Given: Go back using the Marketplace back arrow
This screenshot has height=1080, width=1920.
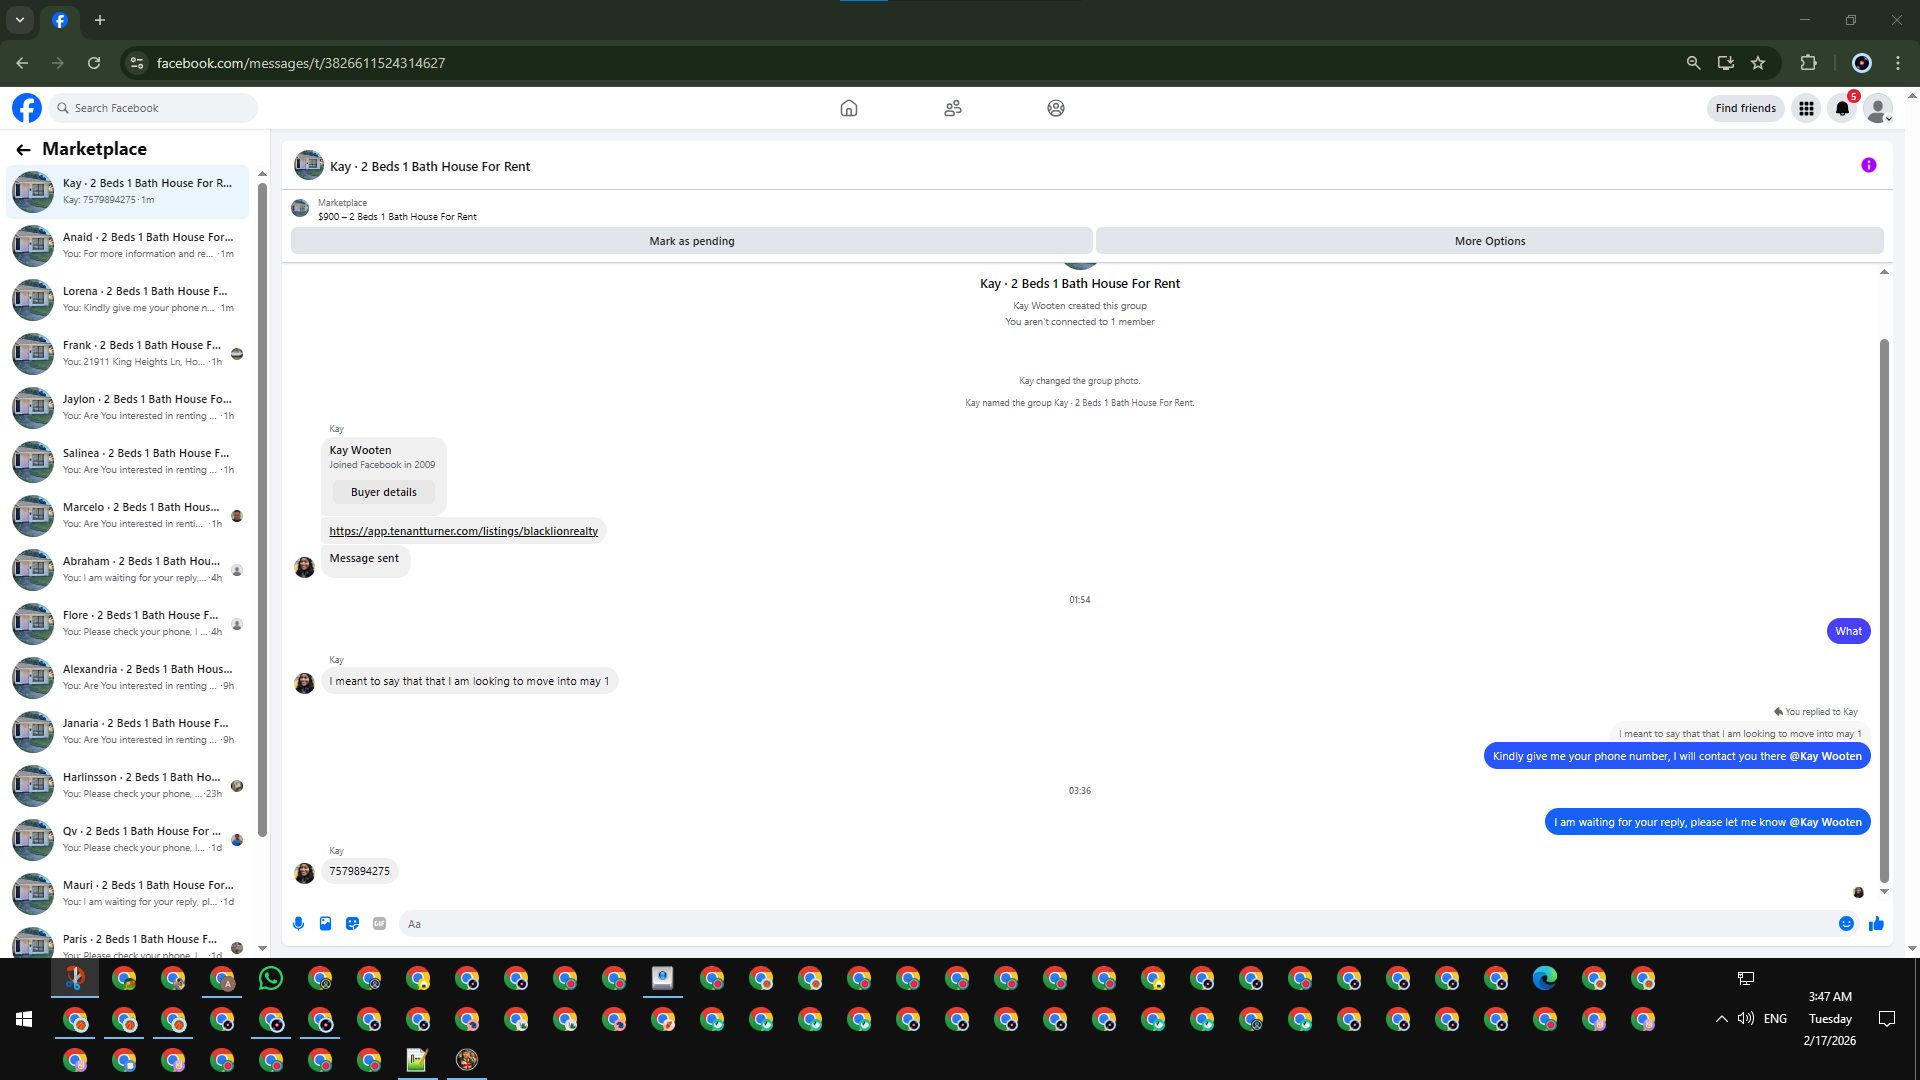Looking at the screenshot, I should [23, 149].
